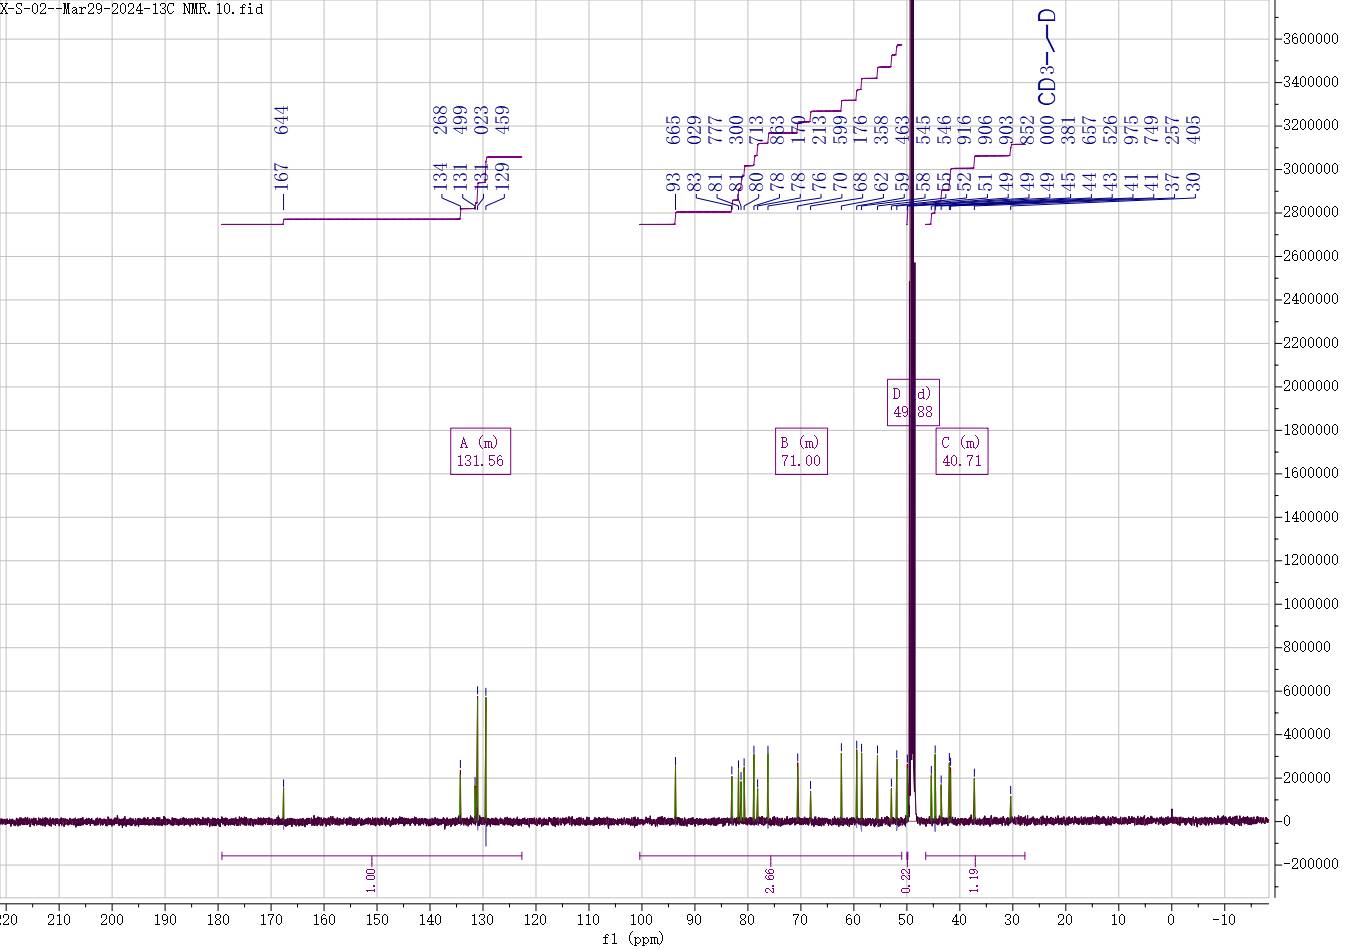Screen dimensions: 1360x949
Task: Click the carbonyl peak near 167 ppm
Action: click(x=283, y=800)
